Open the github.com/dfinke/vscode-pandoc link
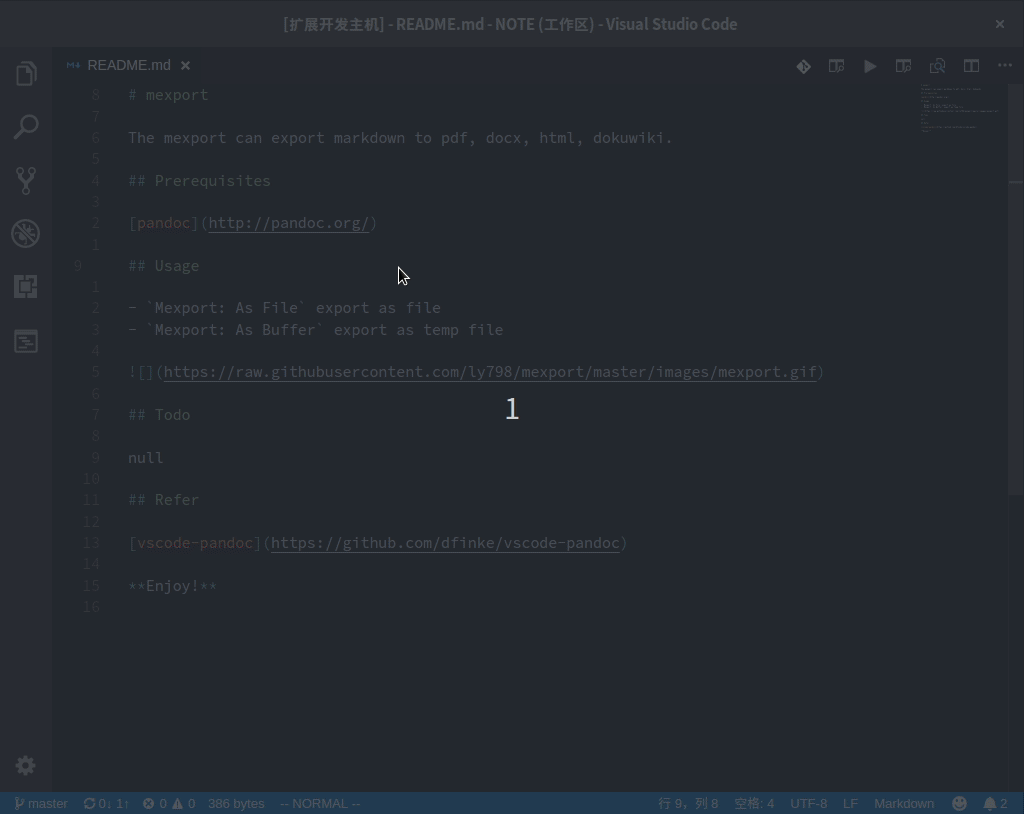 [x=445, y=543]
